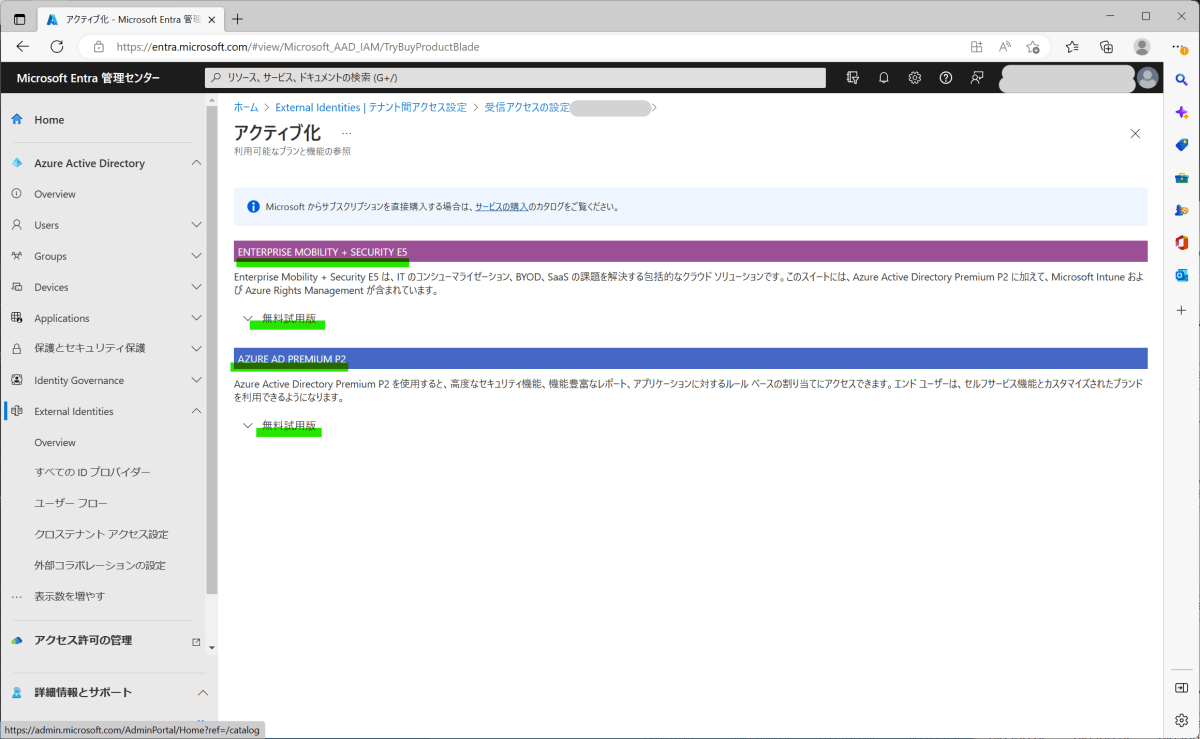This screenshot has height=739, width=1200.
Task: Click the サービスの購入 link
Action: [502, 207]
